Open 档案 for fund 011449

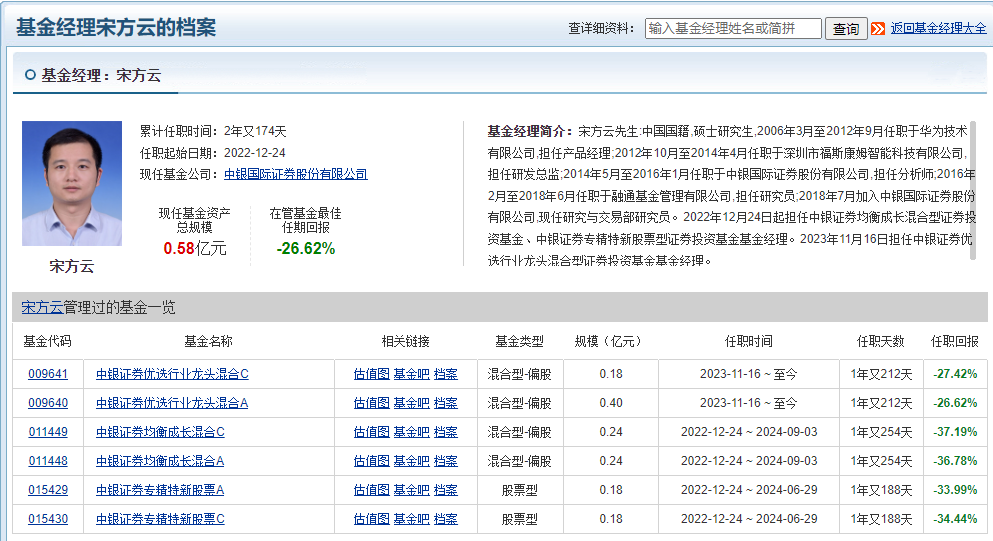pos(446,432)
